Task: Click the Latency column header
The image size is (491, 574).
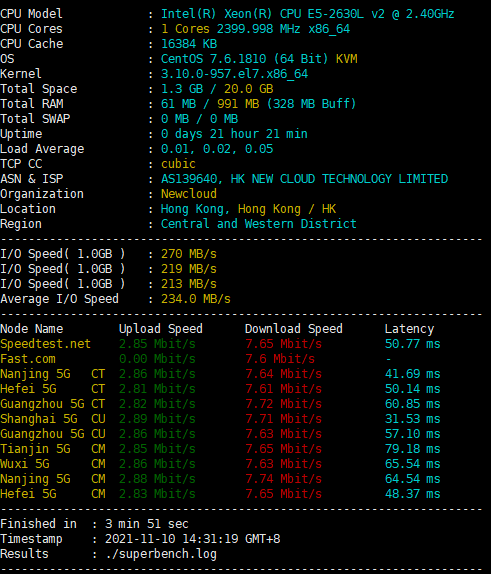Action: click(x=409, y=329)
